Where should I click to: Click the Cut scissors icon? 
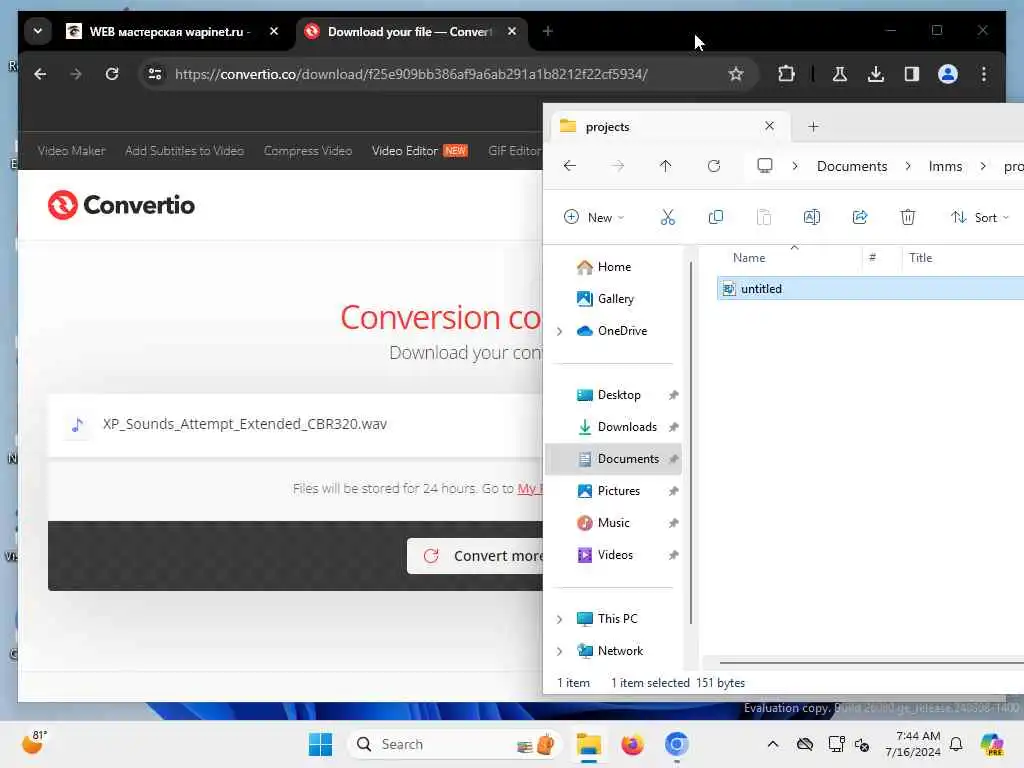667,217
